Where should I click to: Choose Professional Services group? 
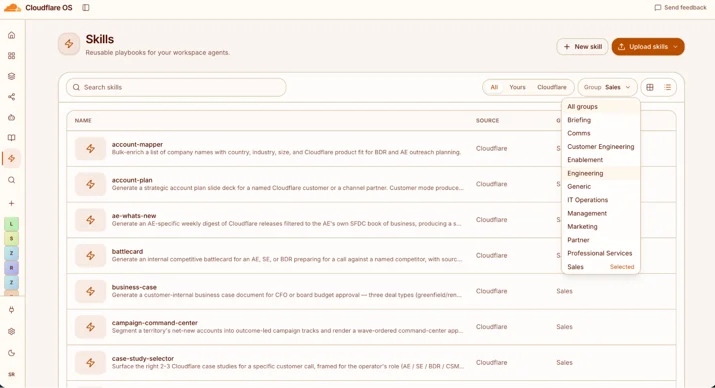(x=601, y=253)
